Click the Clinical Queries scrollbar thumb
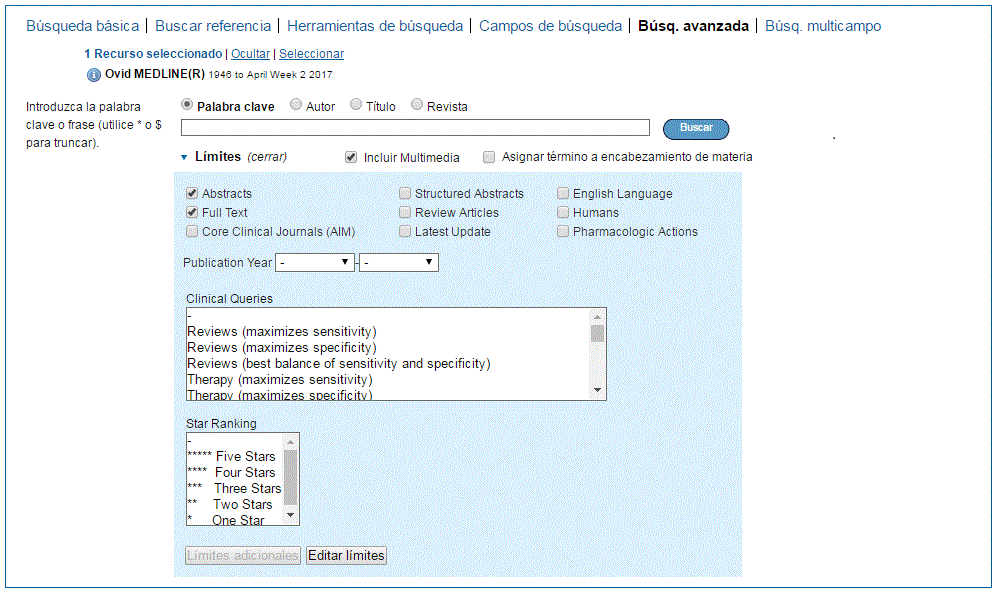Screen dimensions: 998x592 click(x=597, y=333)
